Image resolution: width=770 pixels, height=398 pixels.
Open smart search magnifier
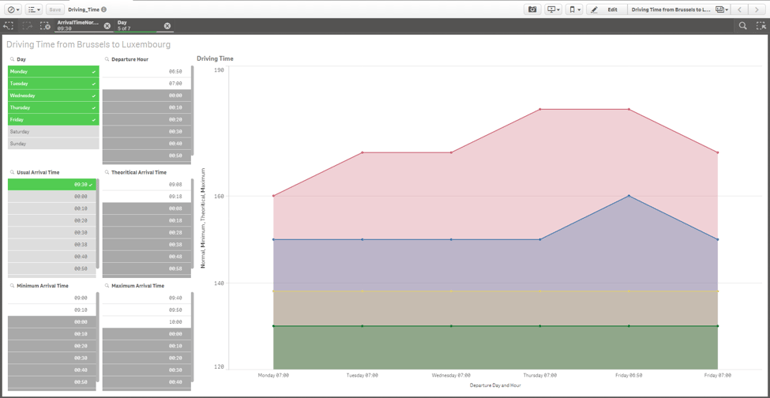click(743, 26)
